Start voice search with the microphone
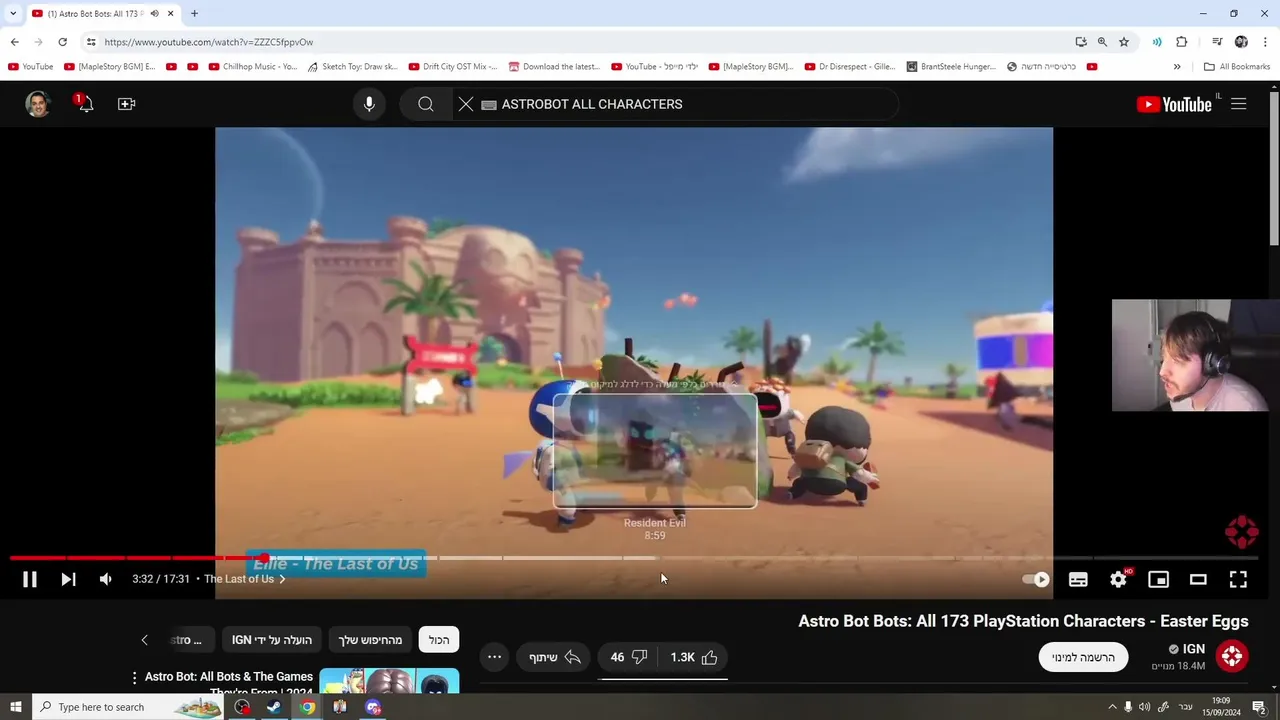Screen dimensions: 1280x720 coord(369,104)
